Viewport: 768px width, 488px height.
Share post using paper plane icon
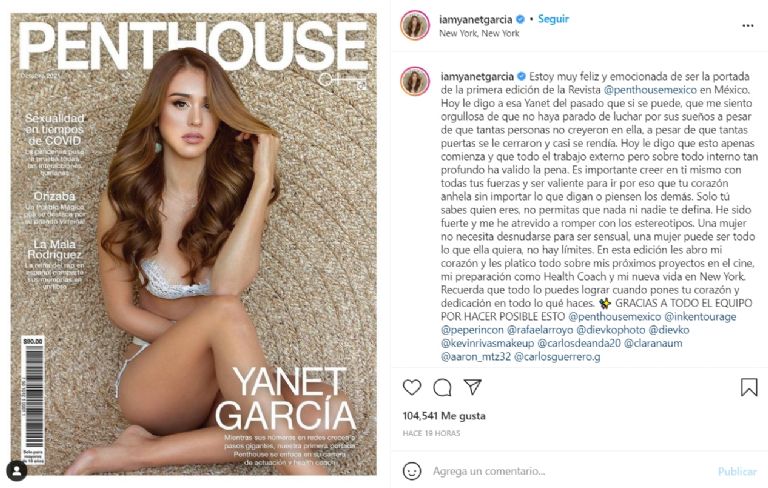(473, 387)
